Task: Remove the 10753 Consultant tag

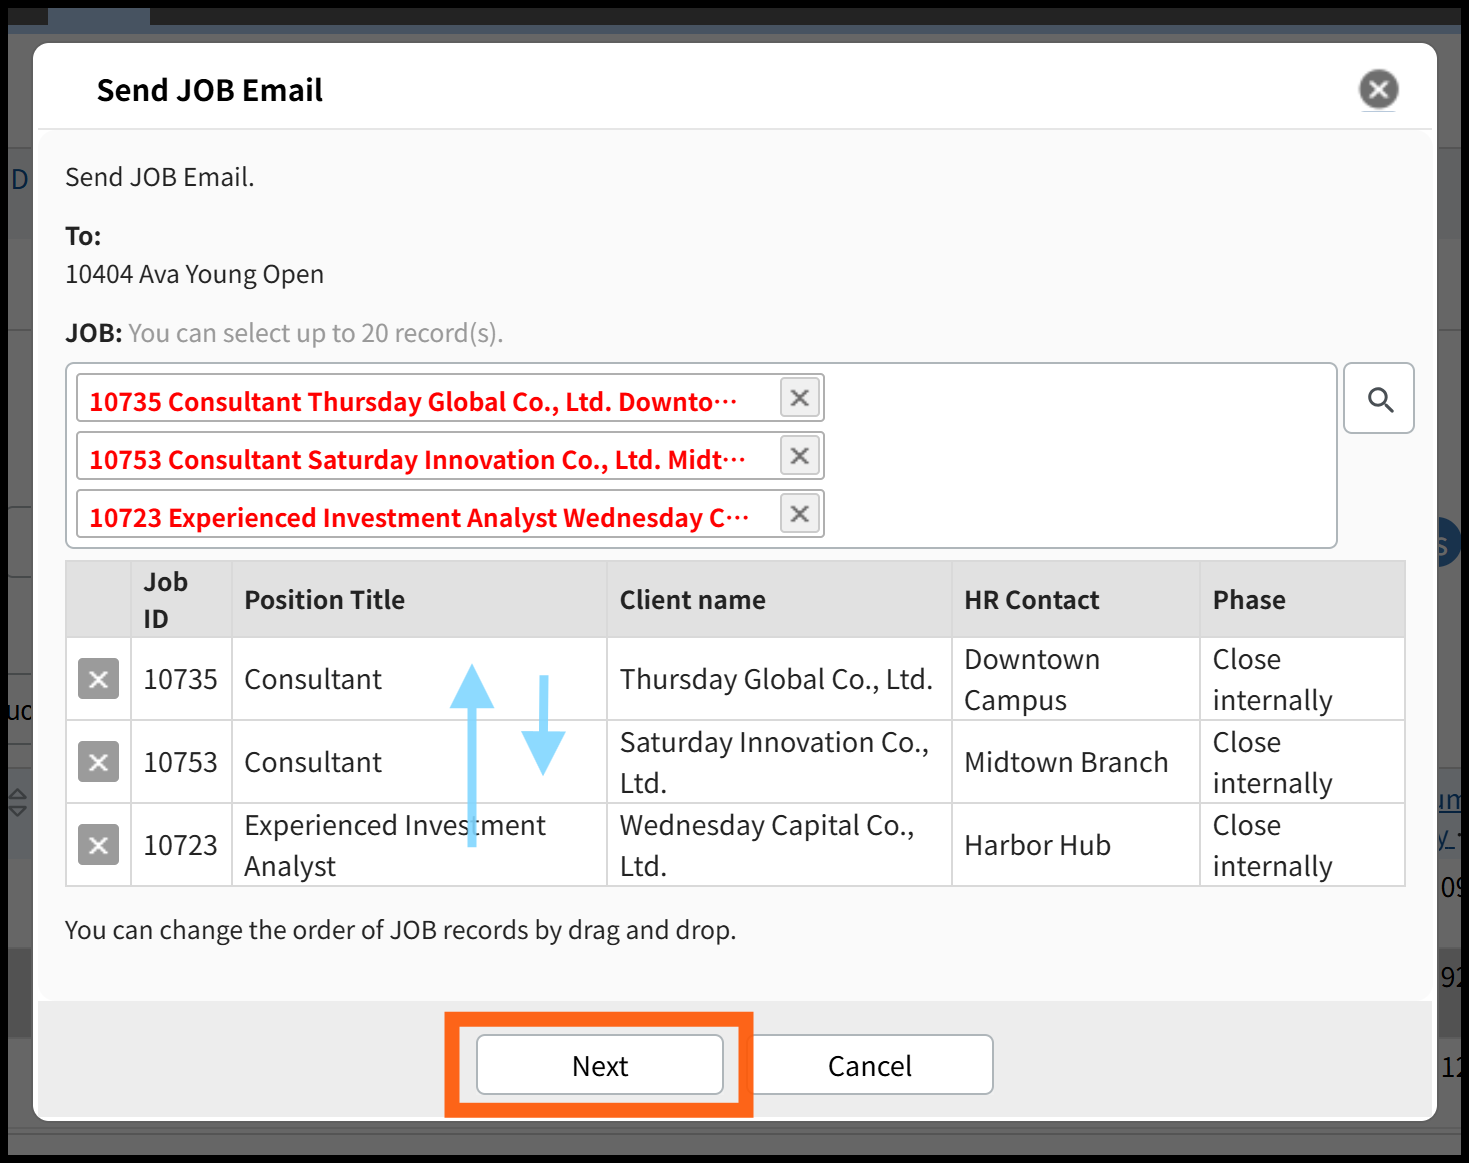Action: click(x=799, y=456)
